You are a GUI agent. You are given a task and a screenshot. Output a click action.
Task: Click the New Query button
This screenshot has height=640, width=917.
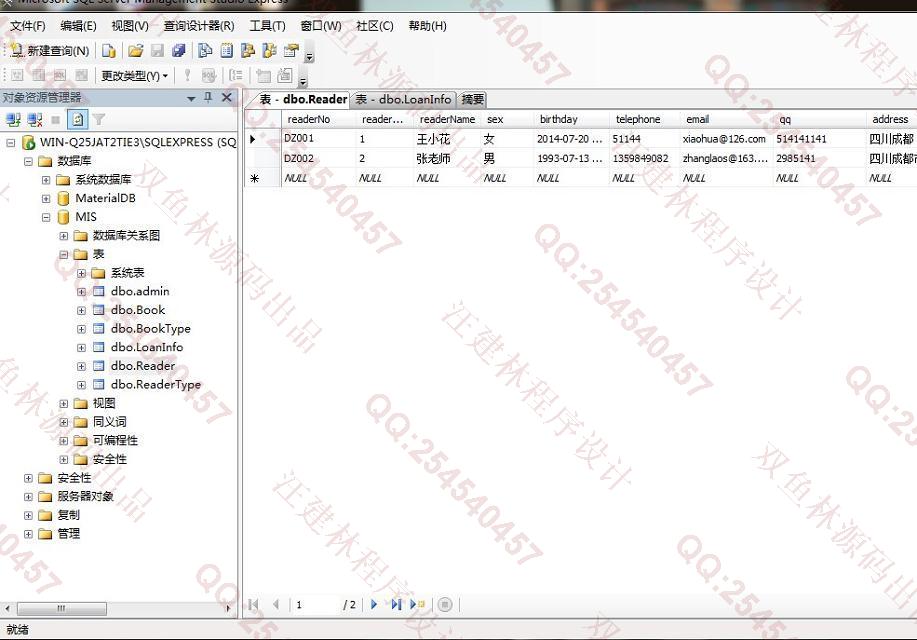pyautogui.click(x=50, y=51)
